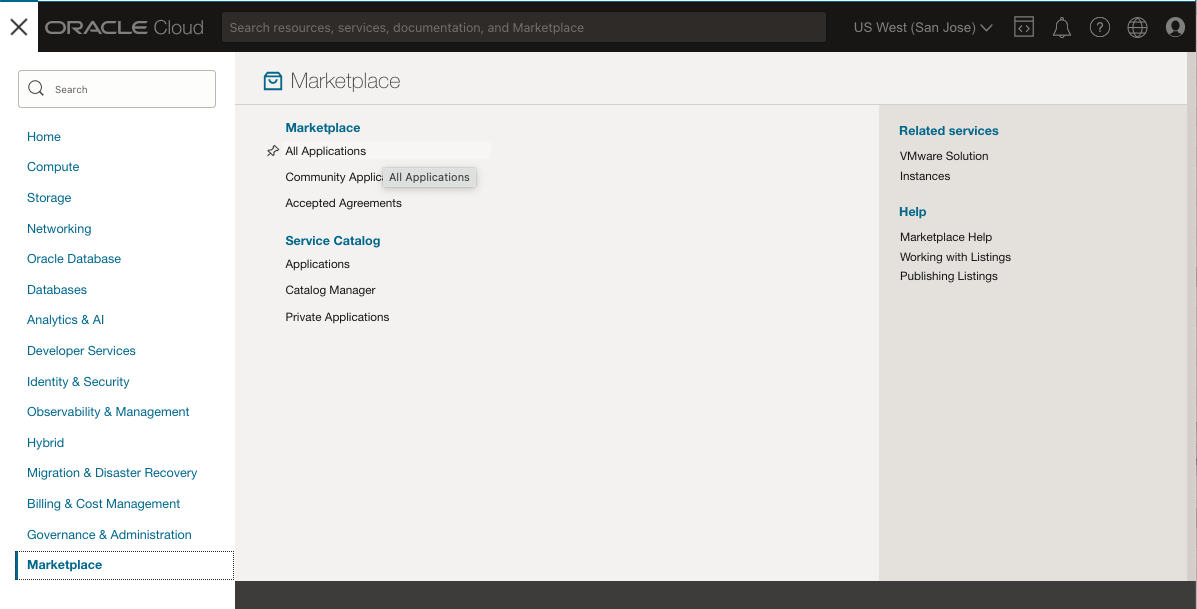
Task: Open Identity & Security menu category
Action: [78, 382]
